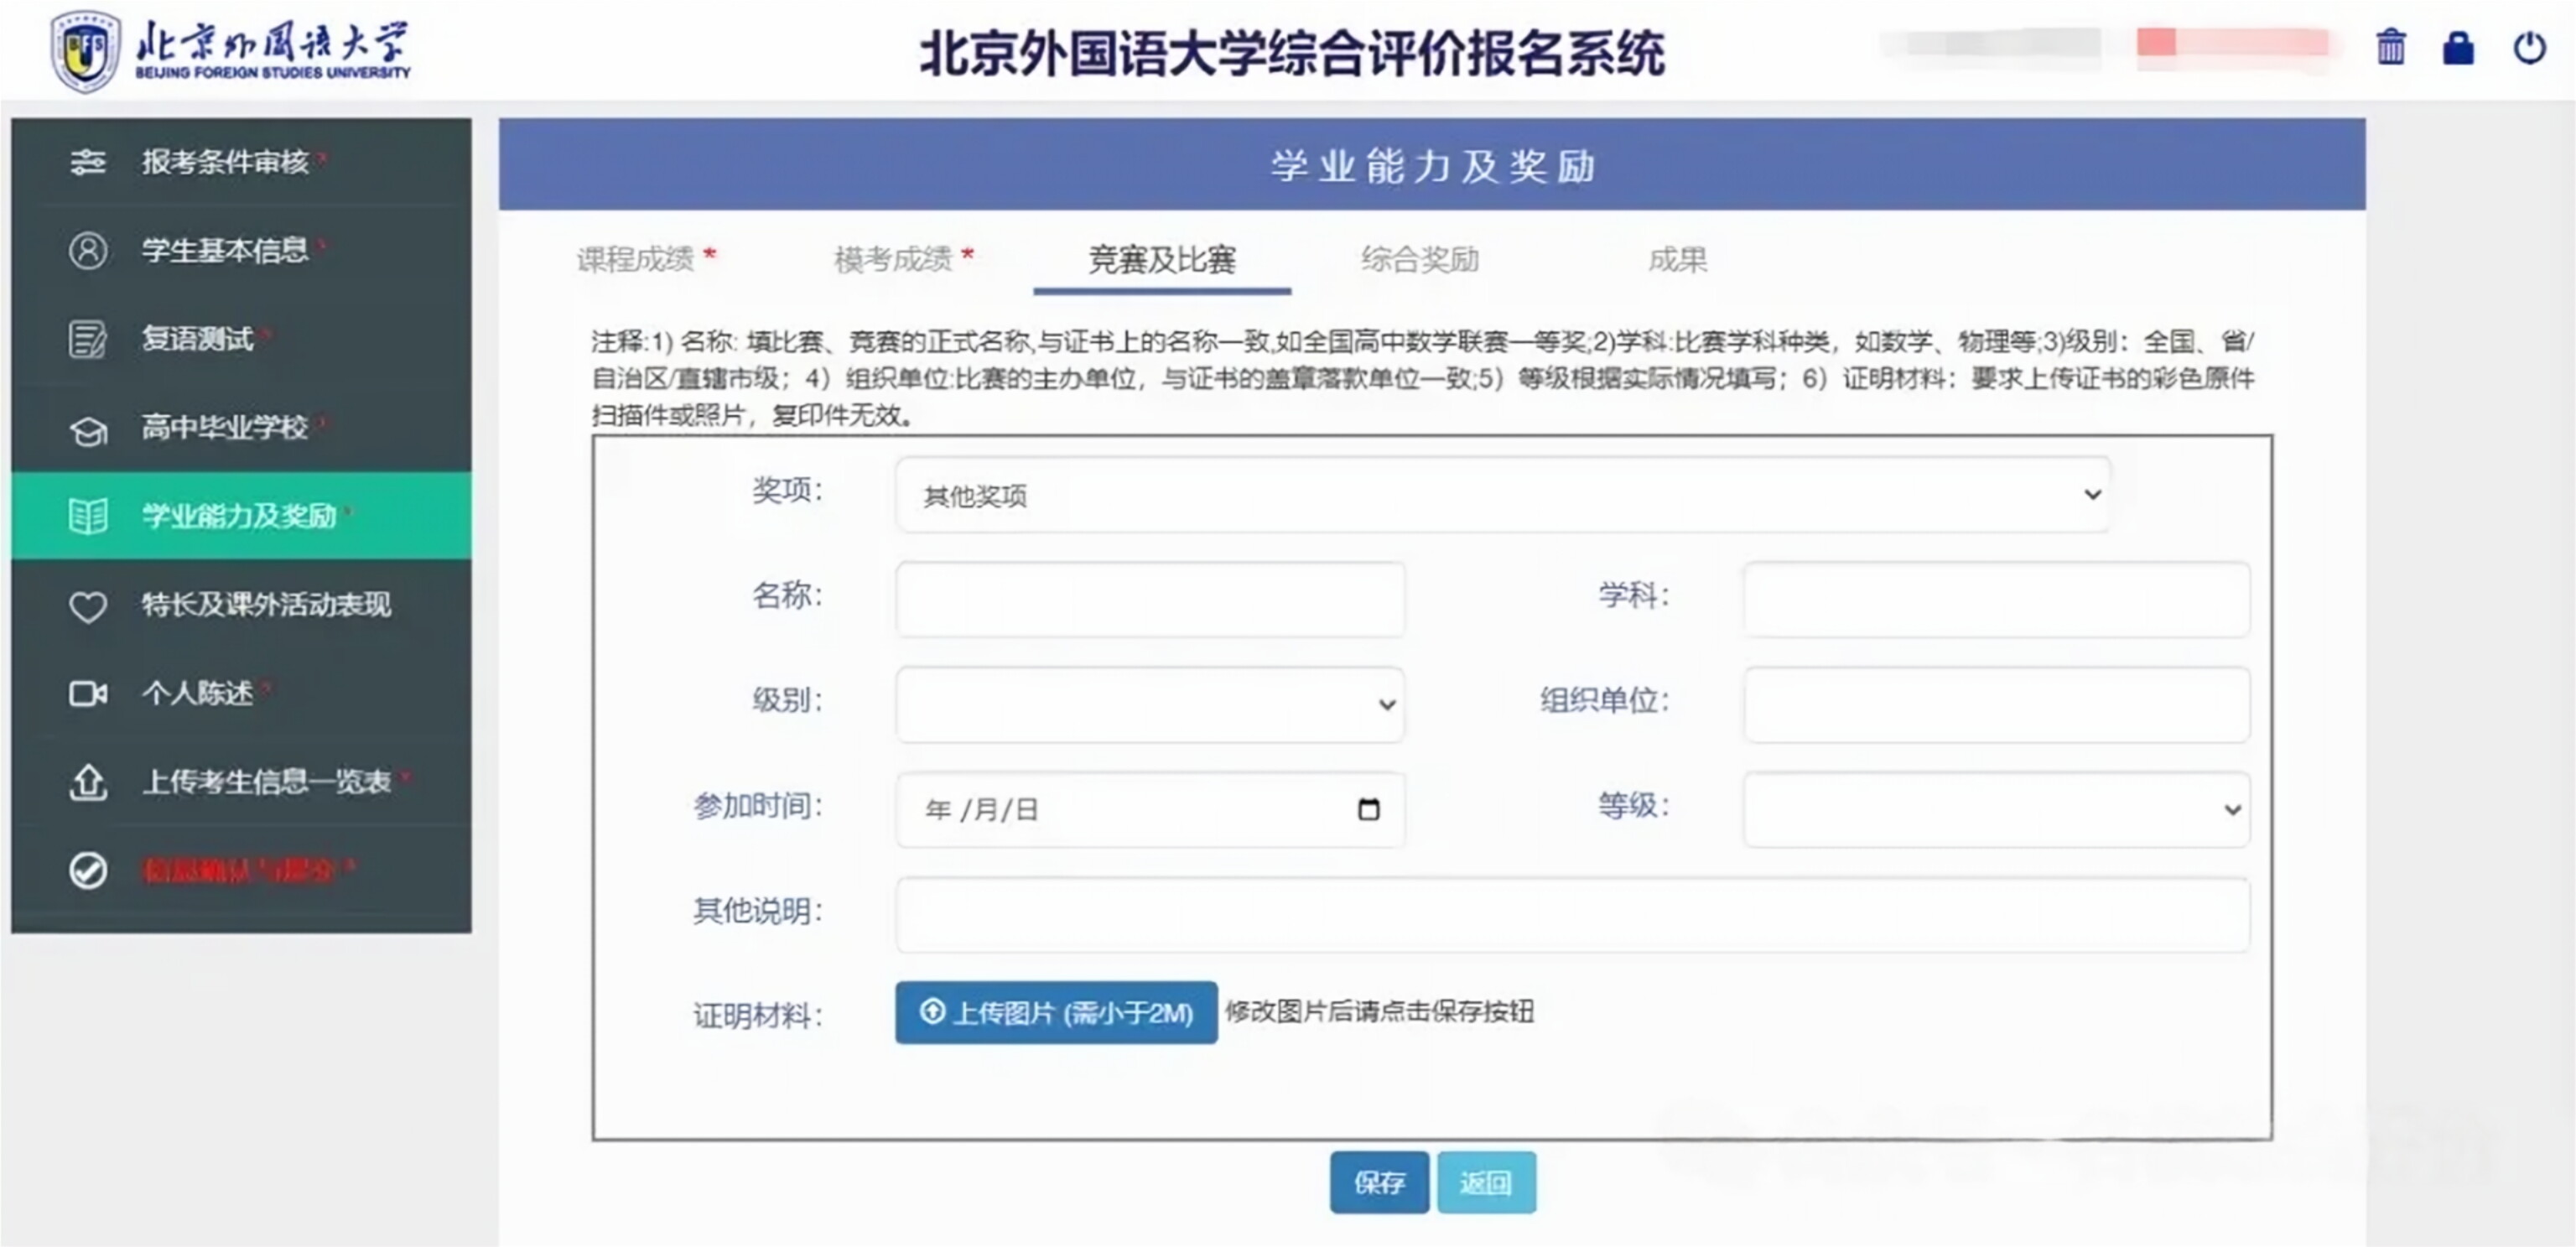Screen dimensions: 2576x1247
Task: Click the checkmark circle icon in sidebar
Action: (88, 870)
